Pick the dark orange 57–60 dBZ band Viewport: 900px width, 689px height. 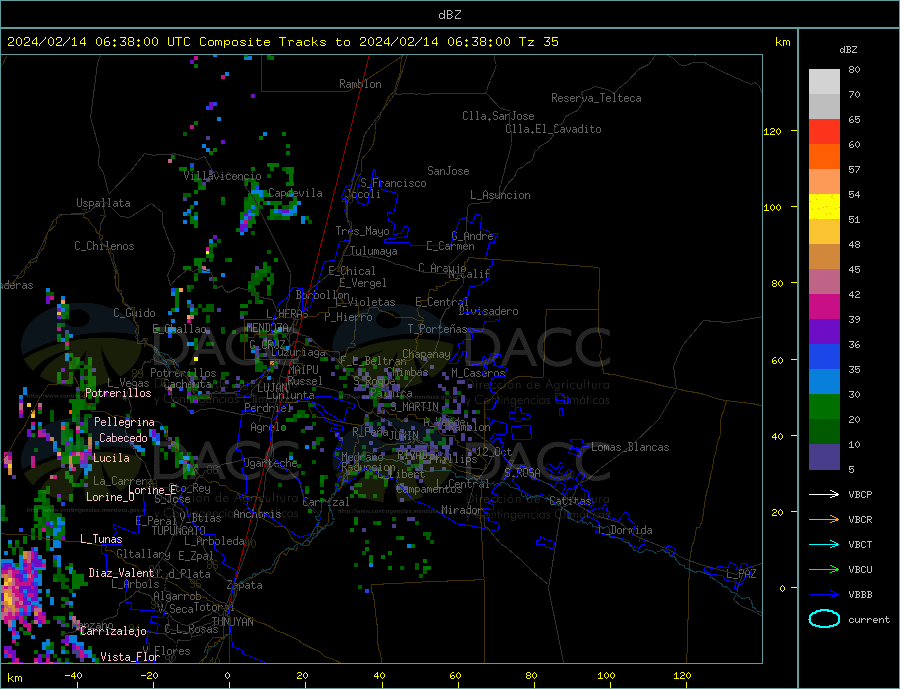tap(824, 157)
